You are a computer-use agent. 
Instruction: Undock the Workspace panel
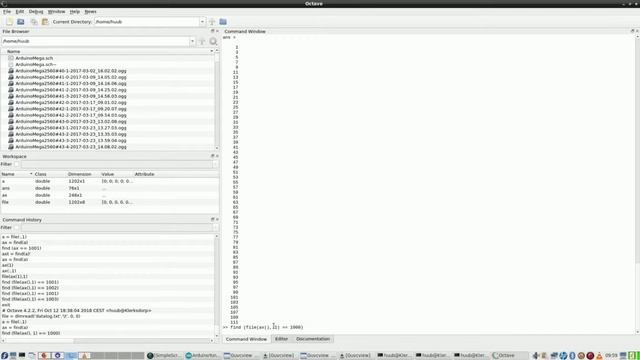pyautogui.click(x=212, y=156)
